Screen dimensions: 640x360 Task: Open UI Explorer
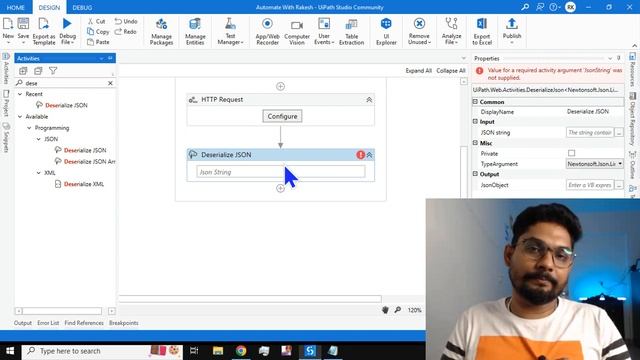click(x=386, y=31)
